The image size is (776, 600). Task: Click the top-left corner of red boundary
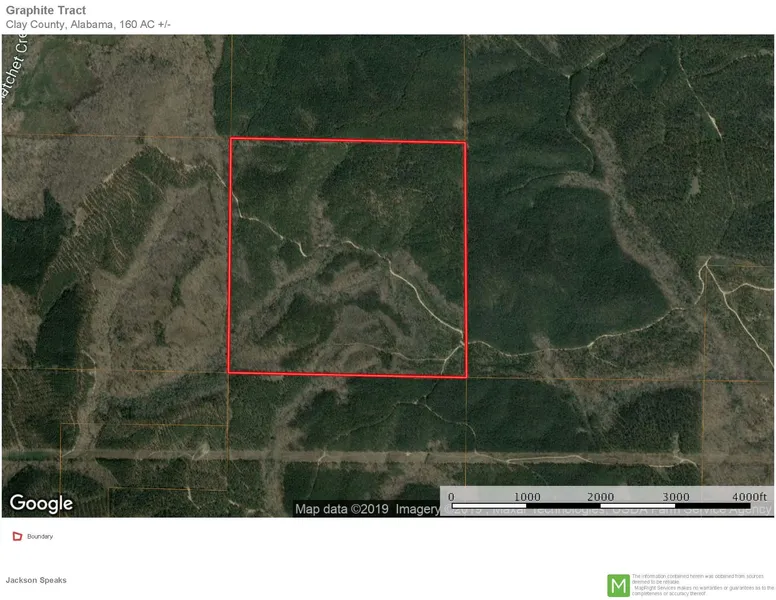tap(231, 139)
